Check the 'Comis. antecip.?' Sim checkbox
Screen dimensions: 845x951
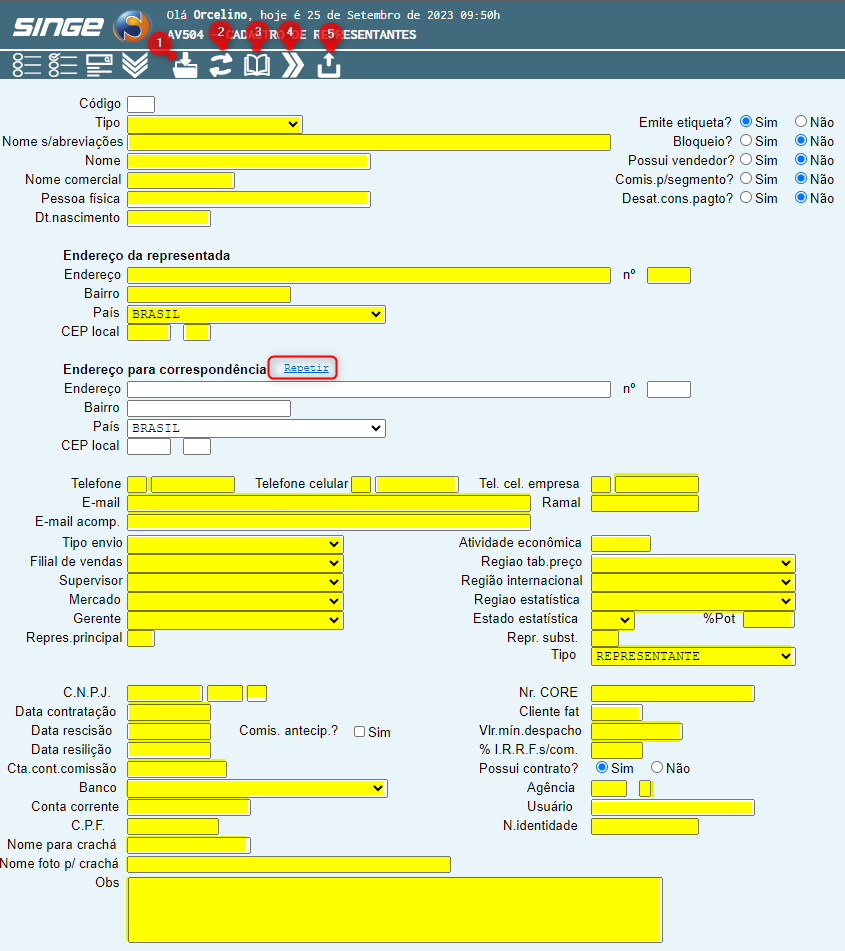tap(360, 732)
